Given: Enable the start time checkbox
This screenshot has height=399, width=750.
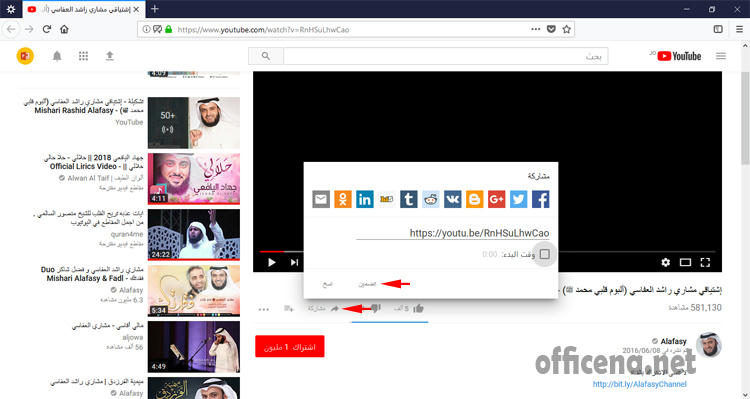Looking at the screenshot, I should tap(544, 254).
